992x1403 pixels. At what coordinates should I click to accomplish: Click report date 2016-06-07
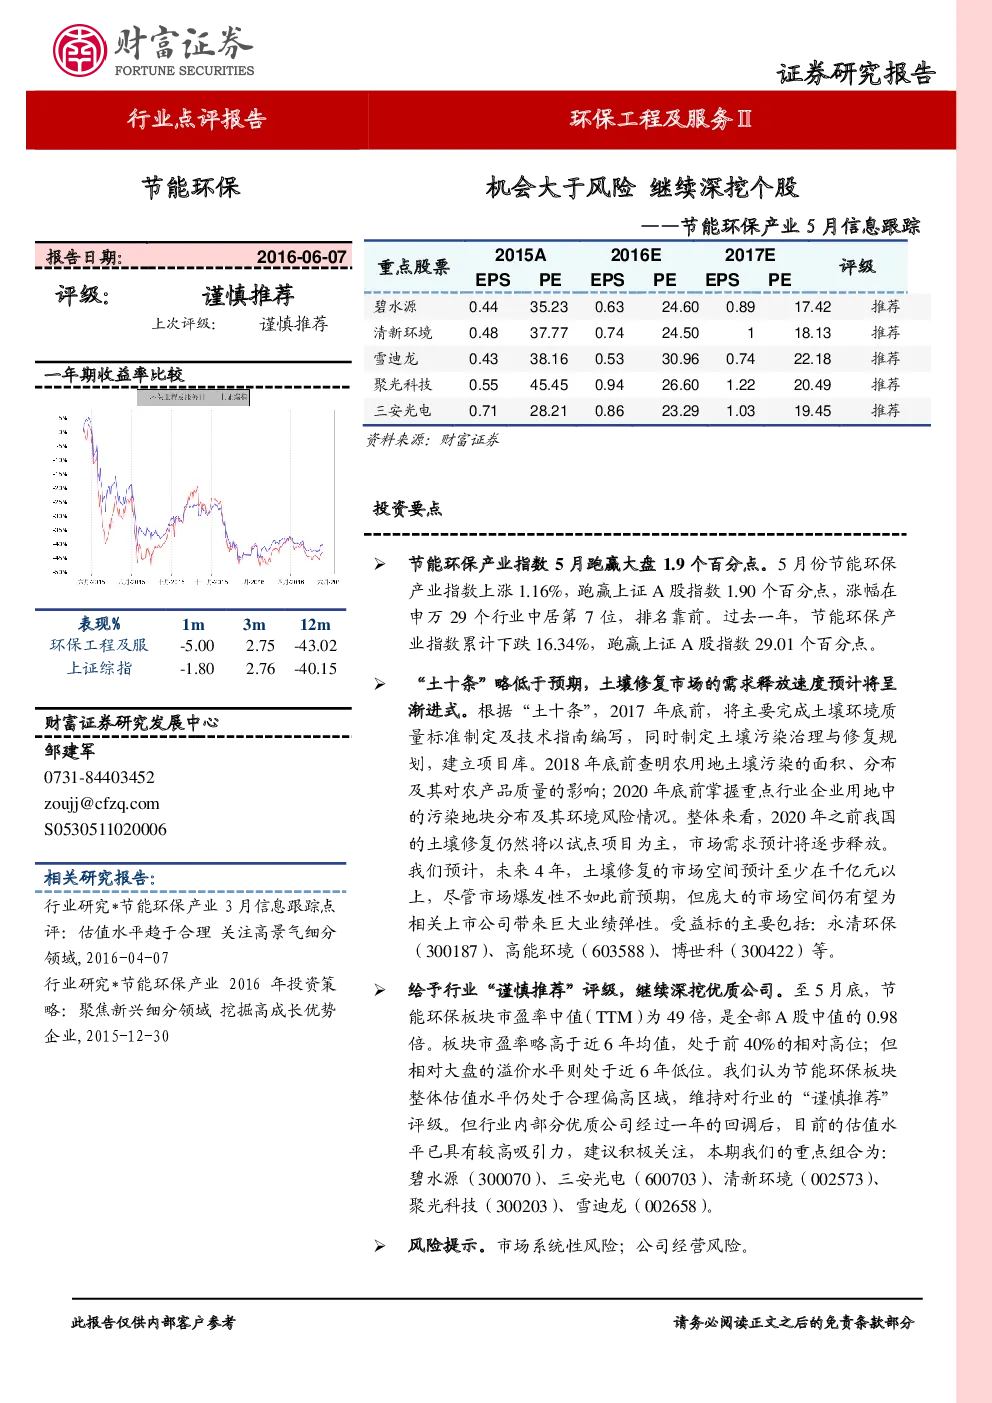tap(302, 257)
